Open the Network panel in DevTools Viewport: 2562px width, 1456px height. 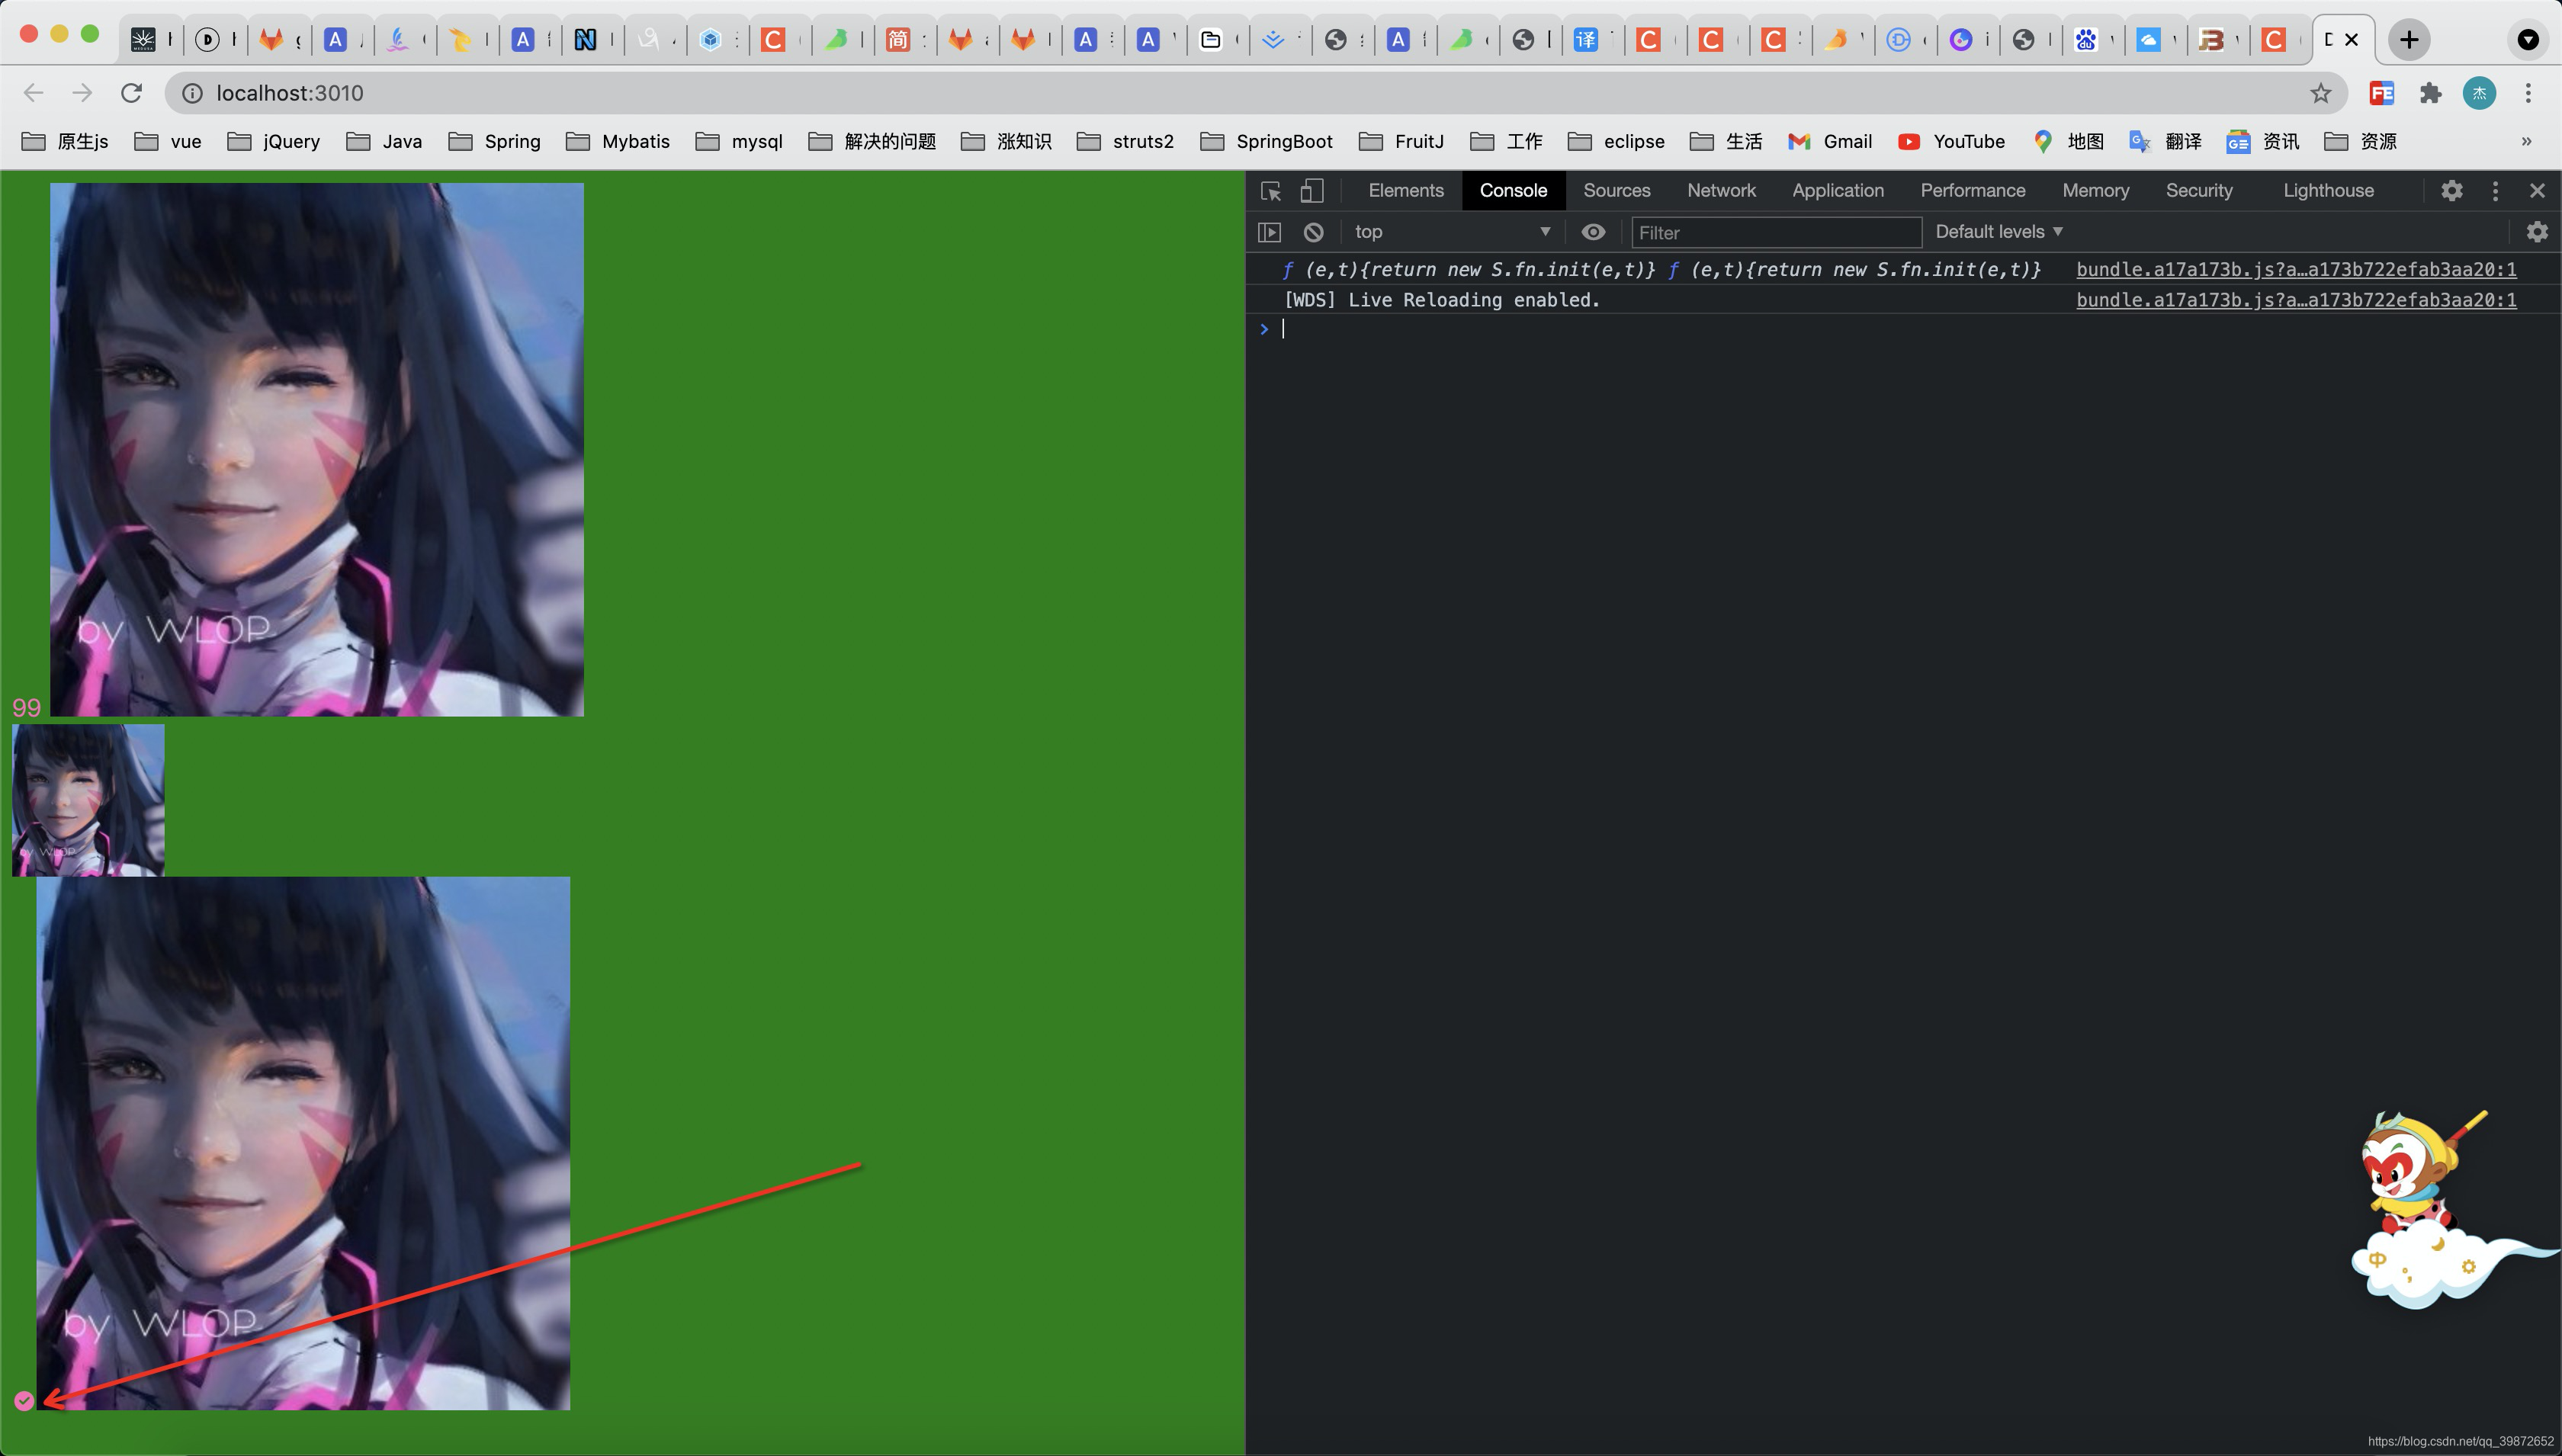pos(1719,190)
